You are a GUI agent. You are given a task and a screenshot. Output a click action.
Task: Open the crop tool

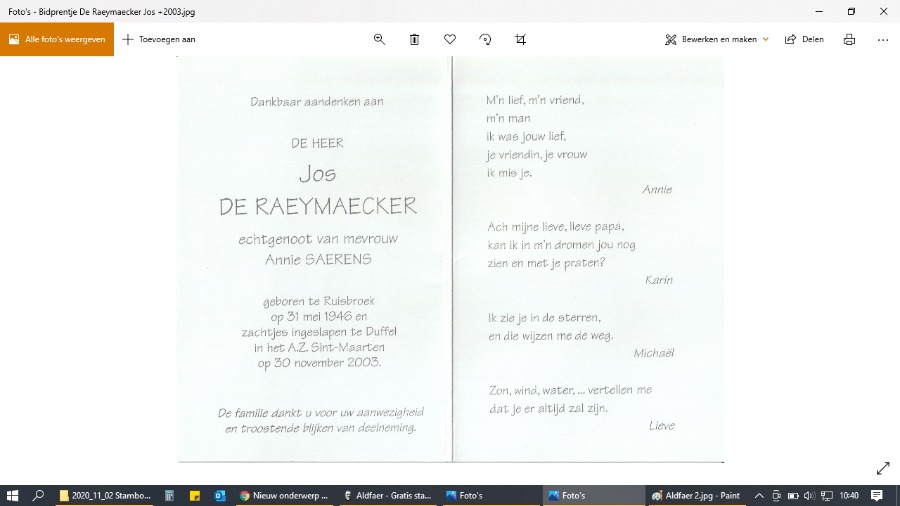coord(520,39)
